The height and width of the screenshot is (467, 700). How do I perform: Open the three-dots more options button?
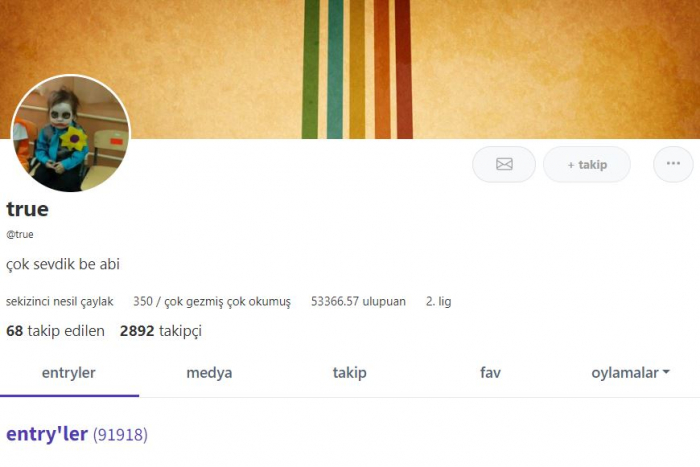[673, 164]
